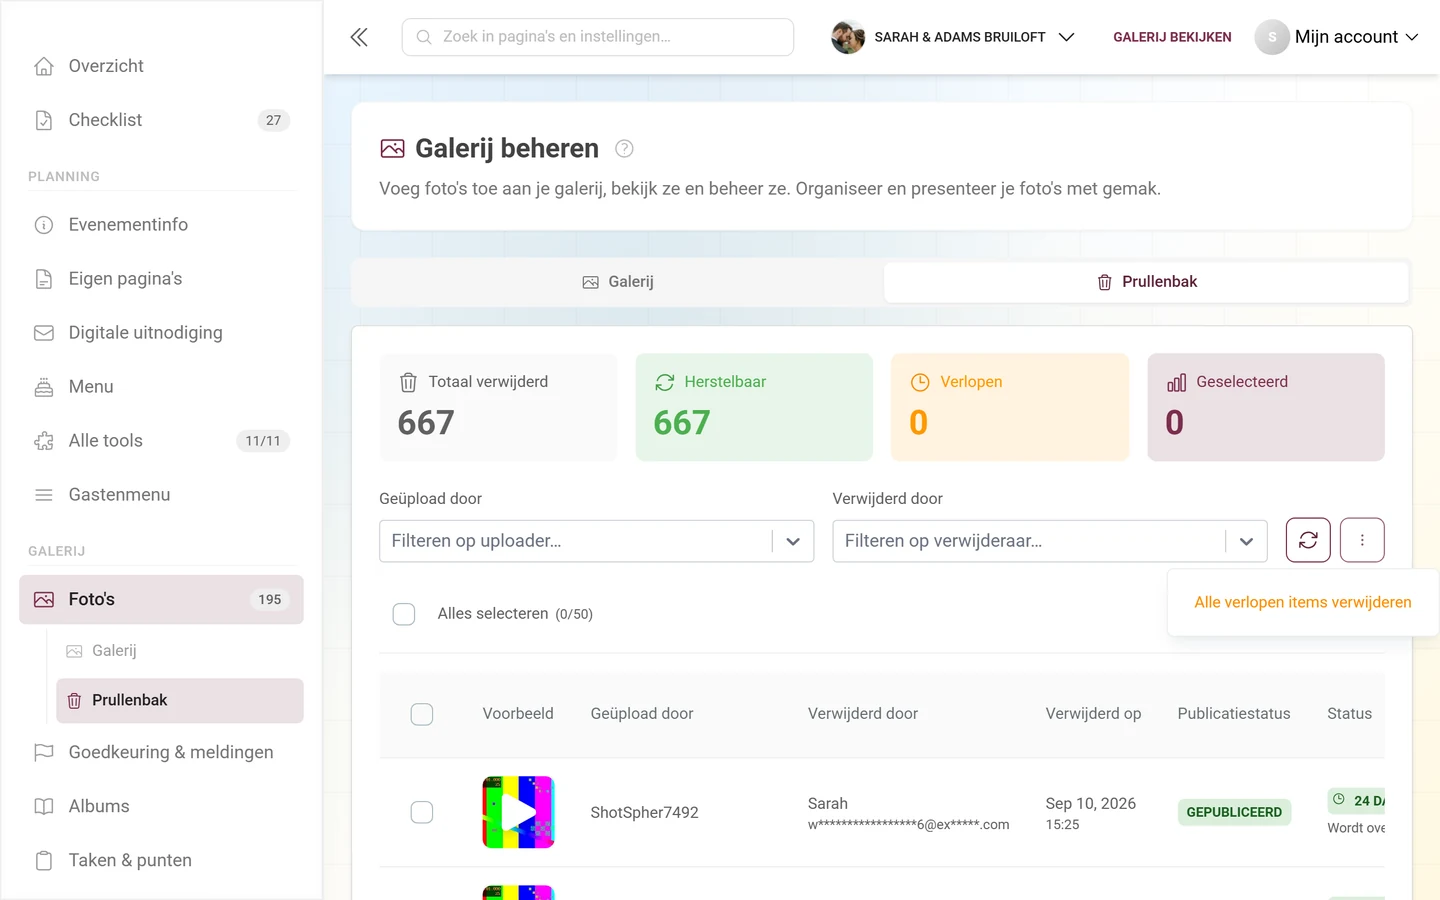Click the Digitale uitnodiging envelope icon
Screen dimensions: 1440x900
44,333
